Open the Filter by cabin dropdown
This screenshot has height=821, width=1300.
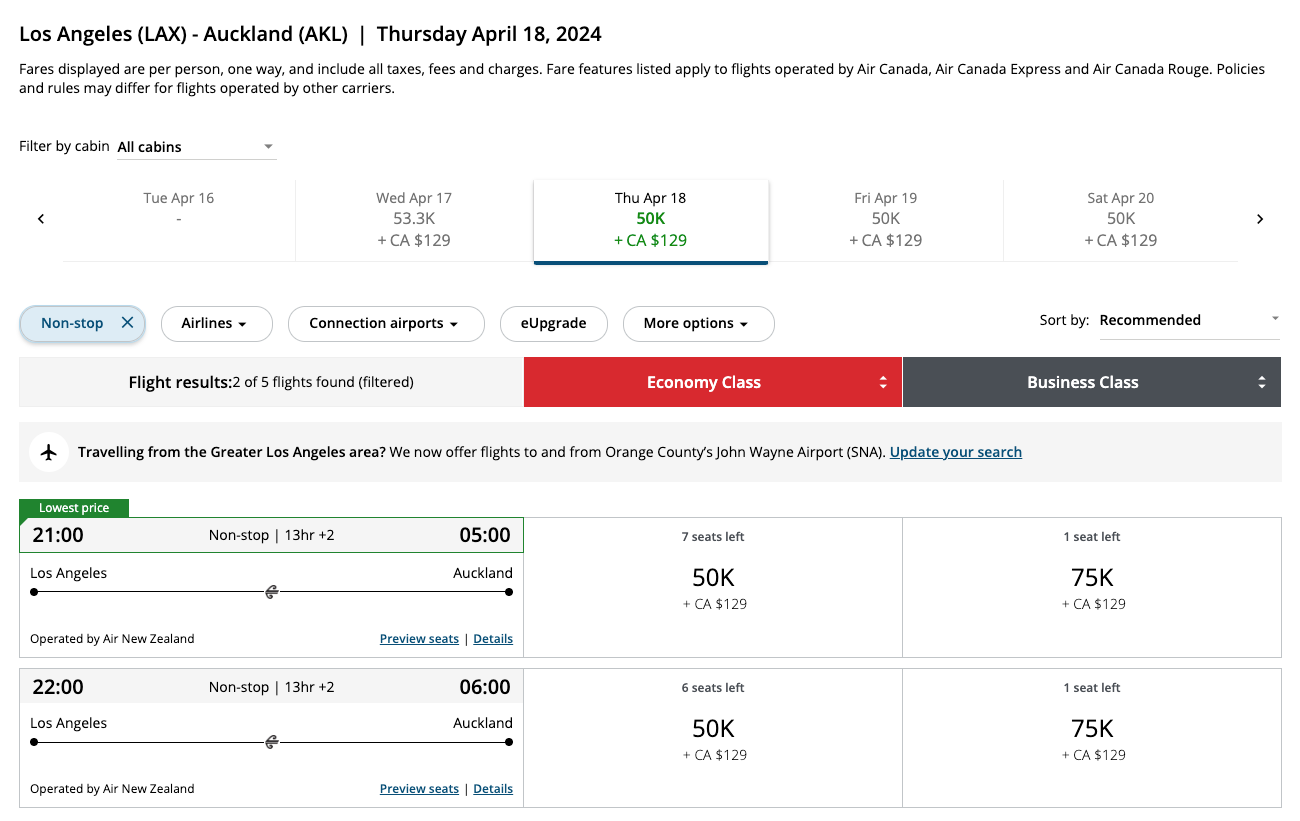[x=196, y=147]
